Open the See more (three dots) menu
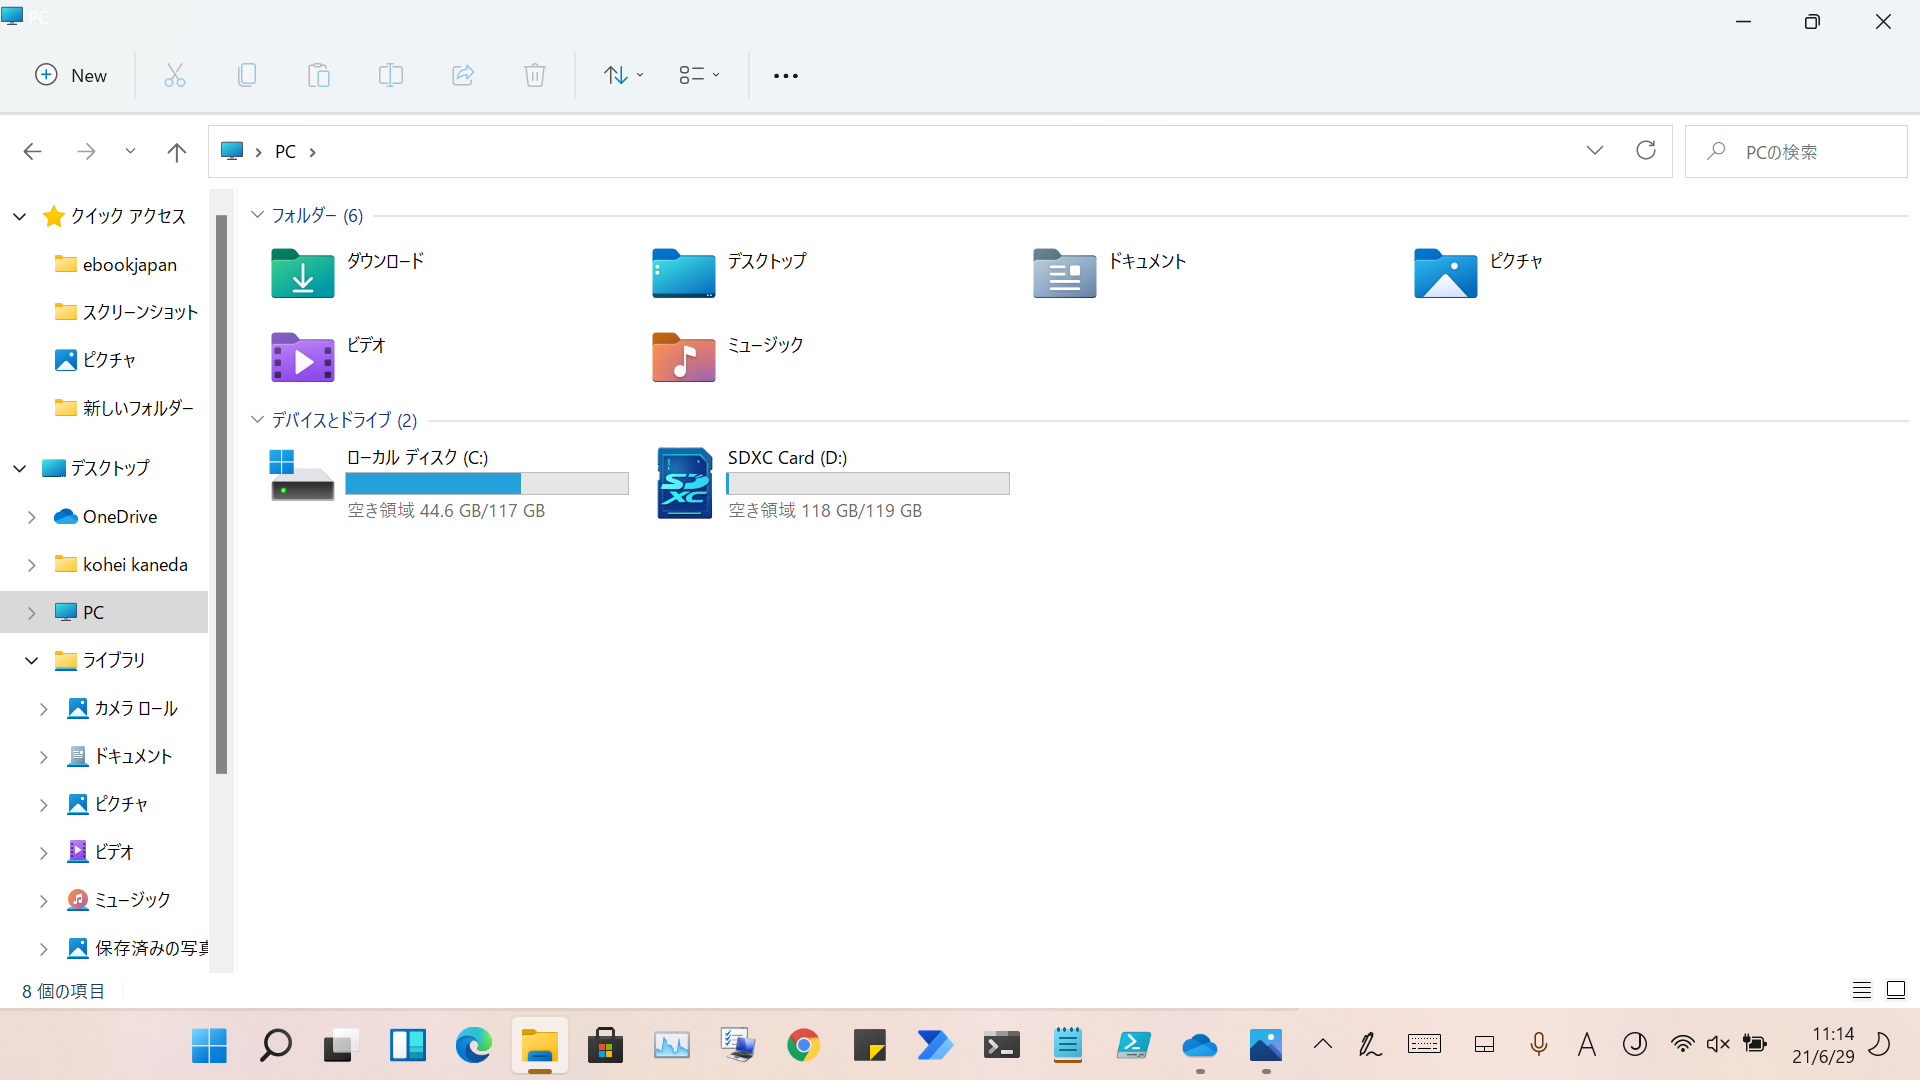Viewport: 1920px width, 1080px height. pos(786,75)
